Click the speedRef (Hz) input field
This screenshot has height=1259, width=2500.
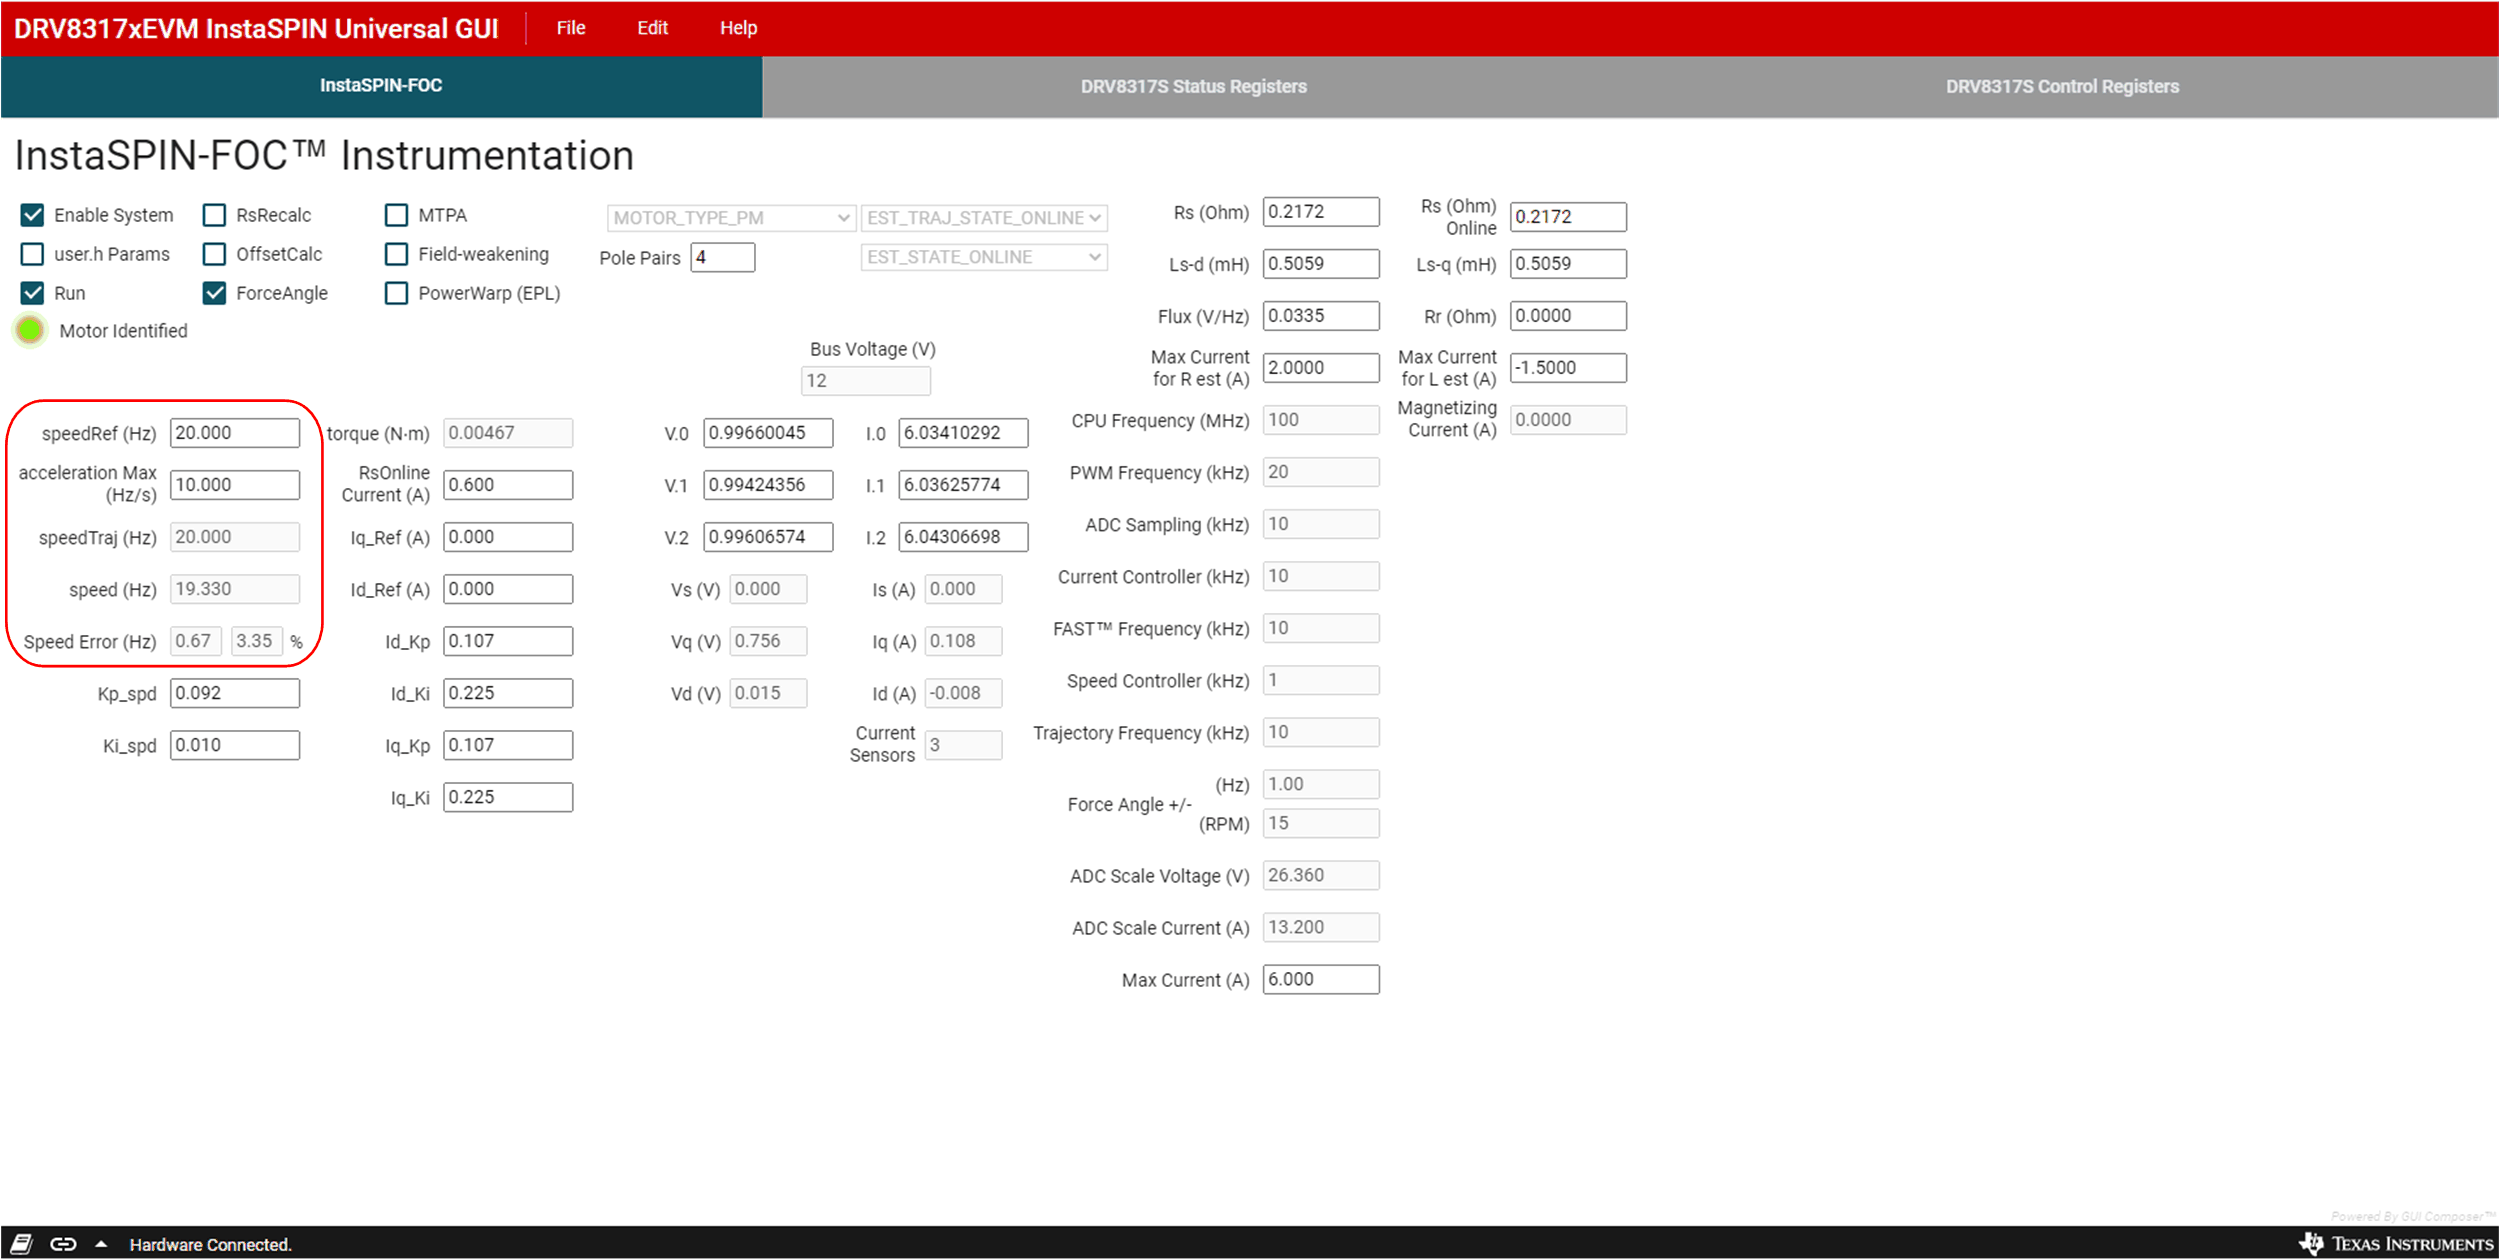coord(234,433)
